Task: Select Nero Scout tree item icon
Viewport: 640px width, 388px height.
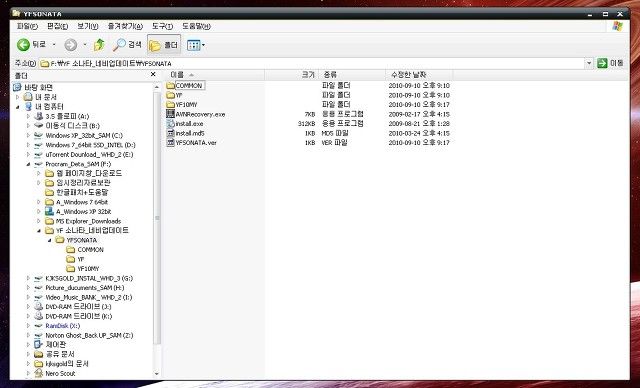Action: [x=39, y=373]
